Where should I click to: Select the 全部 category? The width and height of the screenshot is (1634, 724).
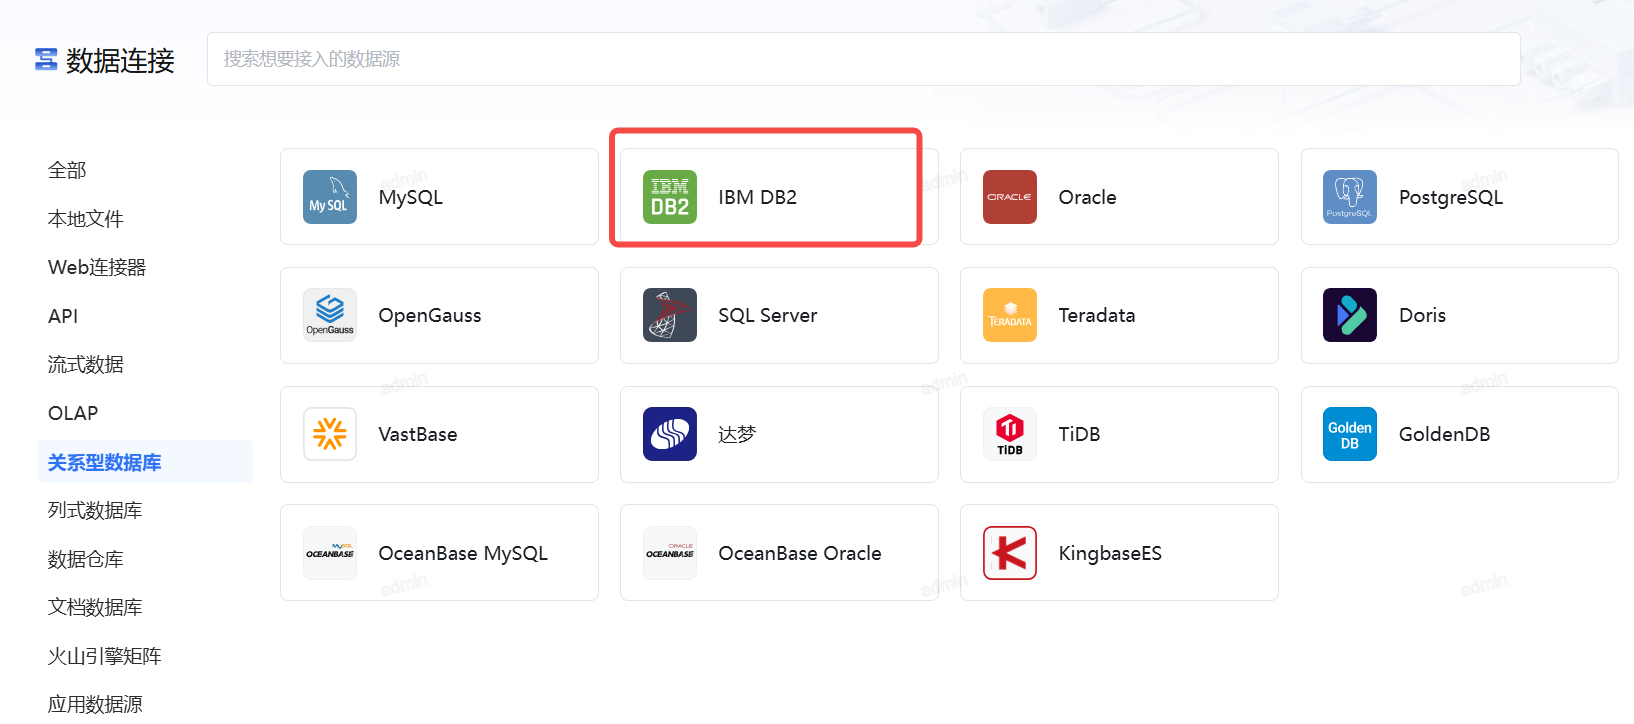[67, 170]
